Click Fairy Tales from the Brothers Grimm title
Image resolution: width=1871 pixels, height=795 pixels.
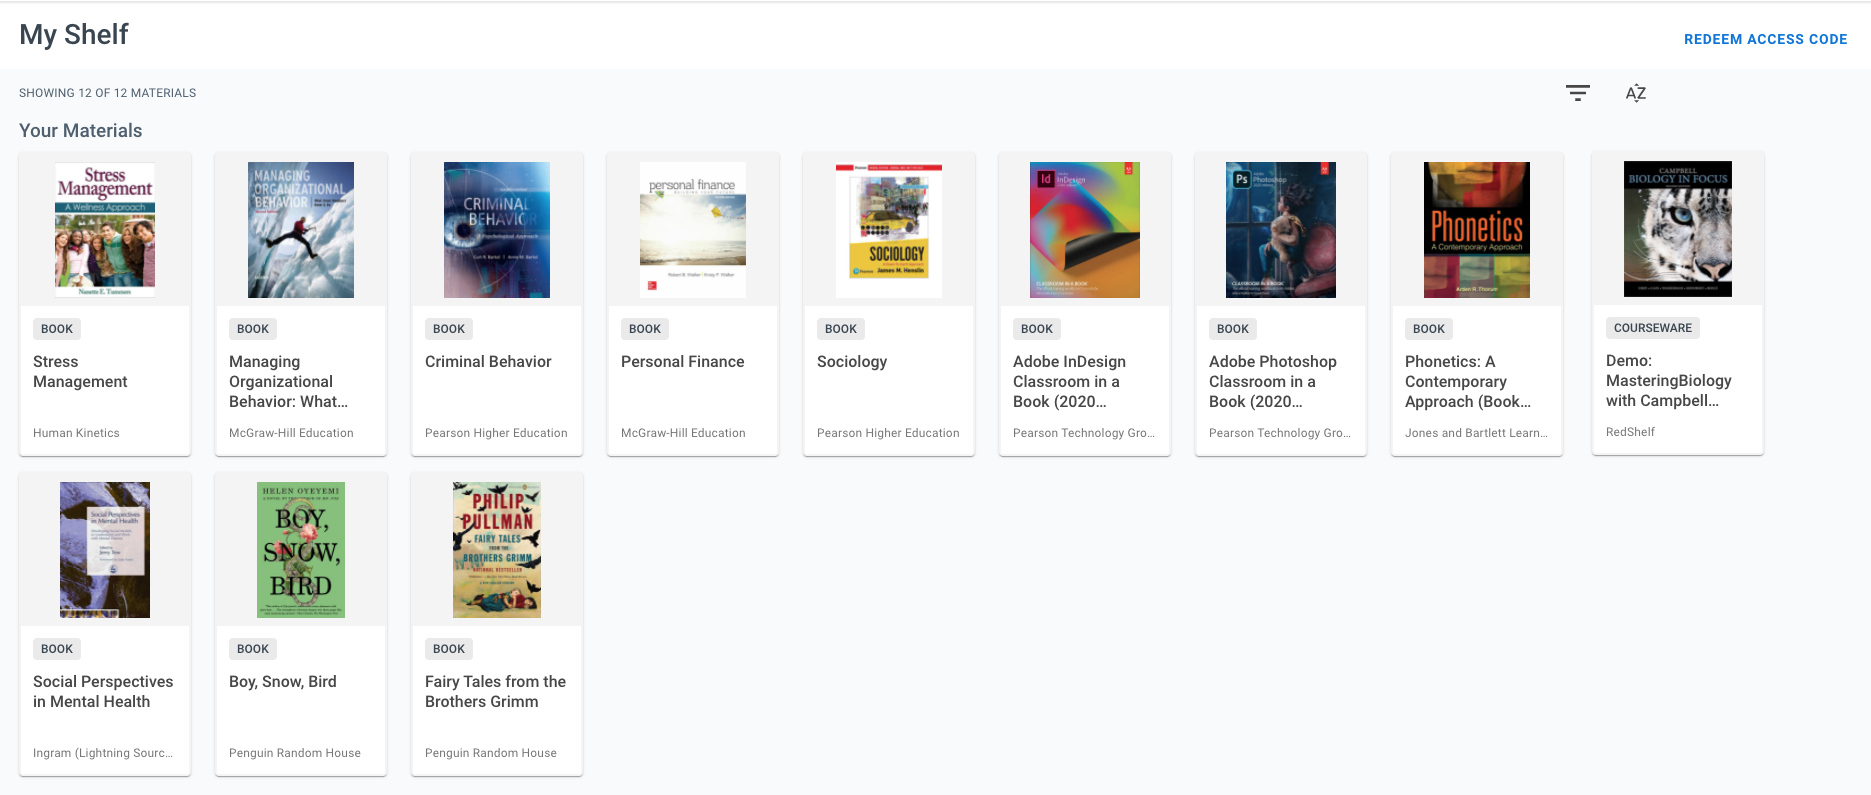(495, 692)
